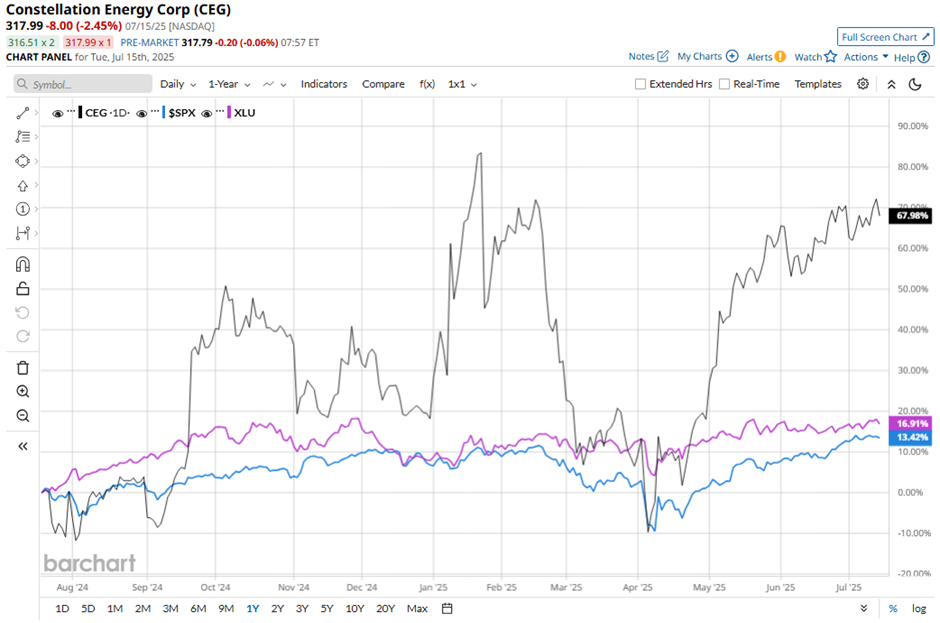Open the Indicators menu
Viewport: 940px width, 623px height.
click(324, 84)
